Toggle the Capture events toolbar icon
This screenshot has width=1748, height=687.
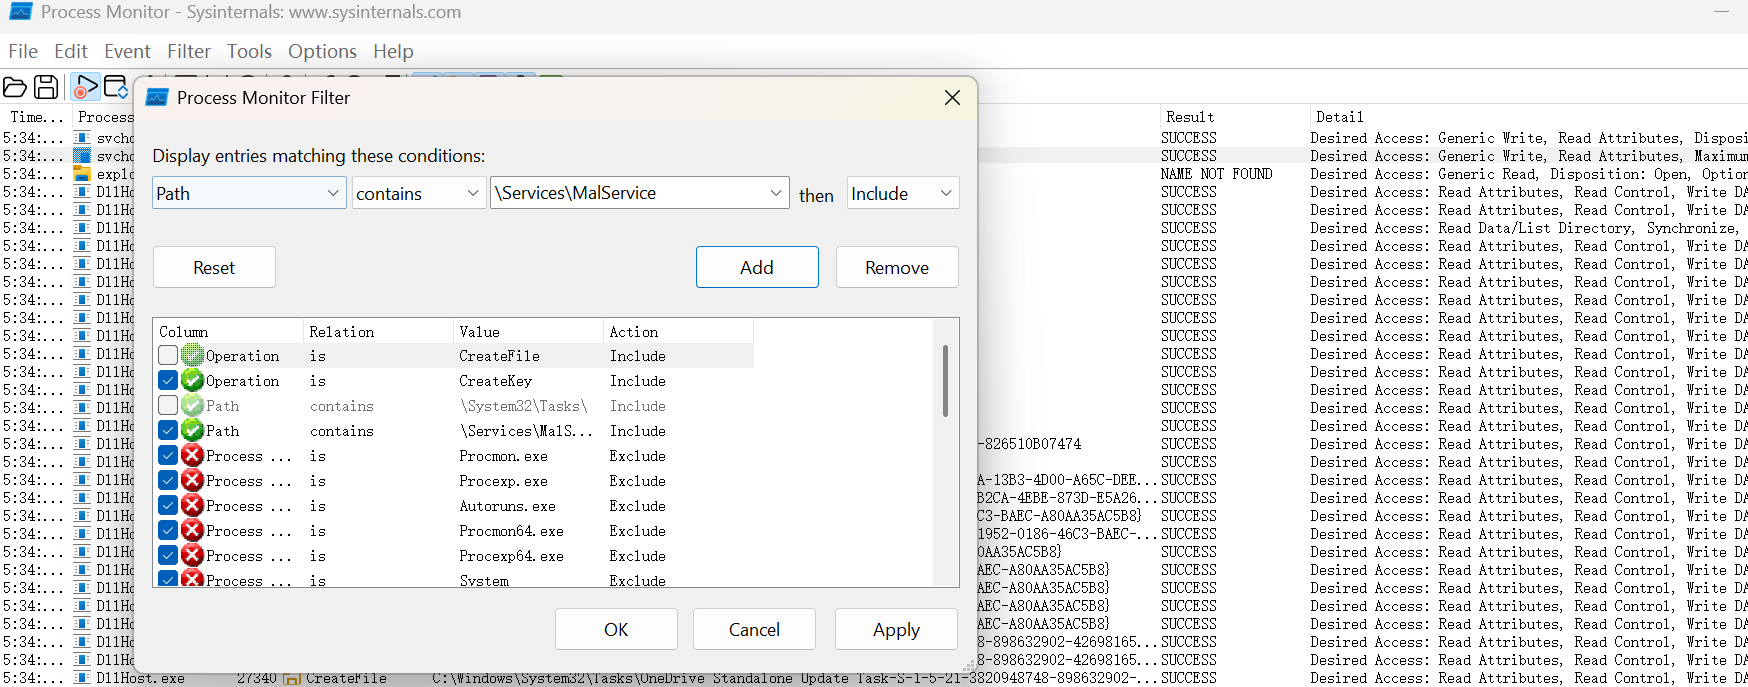(x=86, y=87)
